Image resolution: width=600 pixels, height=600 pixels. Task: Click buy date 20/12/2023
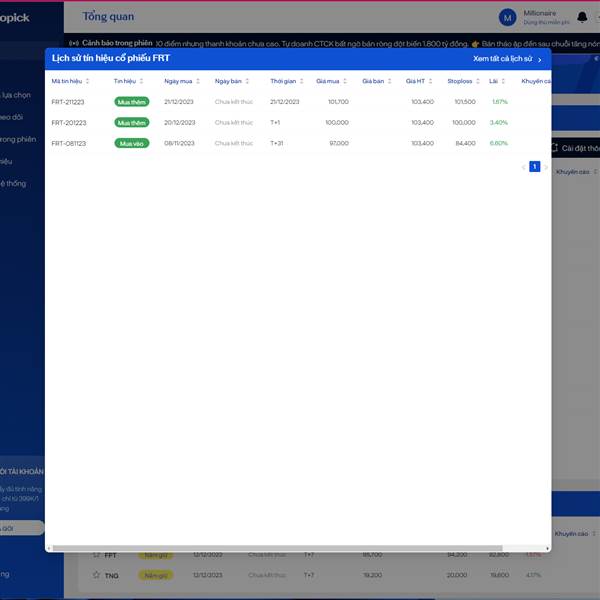pos(179,122)
